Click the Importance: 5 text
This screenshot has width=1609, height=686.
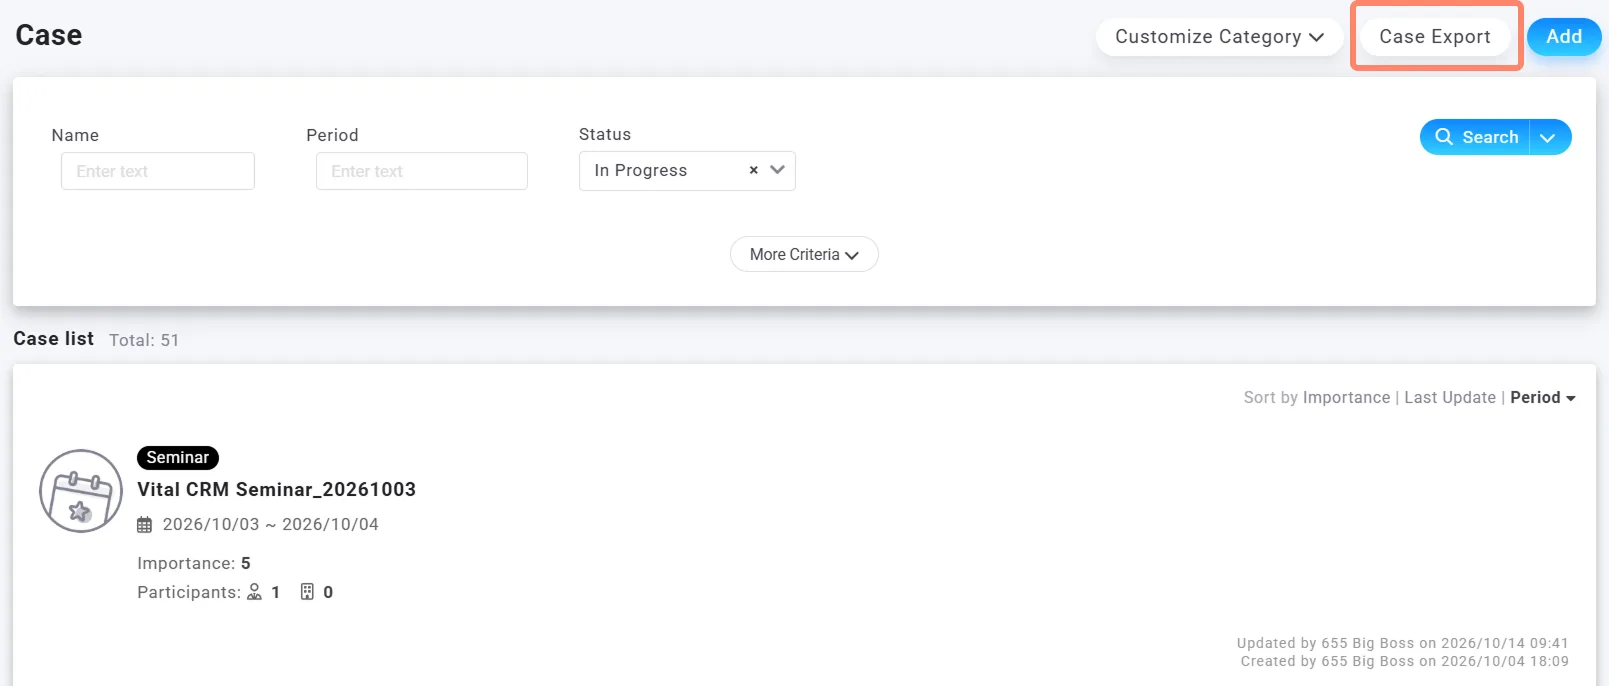tap(194, 563)
